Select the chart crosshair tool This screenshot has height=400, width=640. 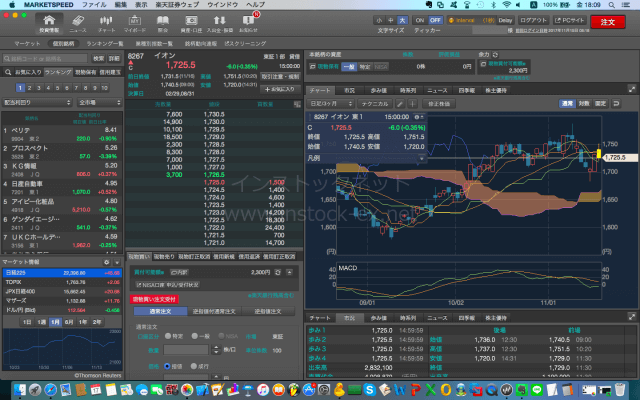click(413, 104)
